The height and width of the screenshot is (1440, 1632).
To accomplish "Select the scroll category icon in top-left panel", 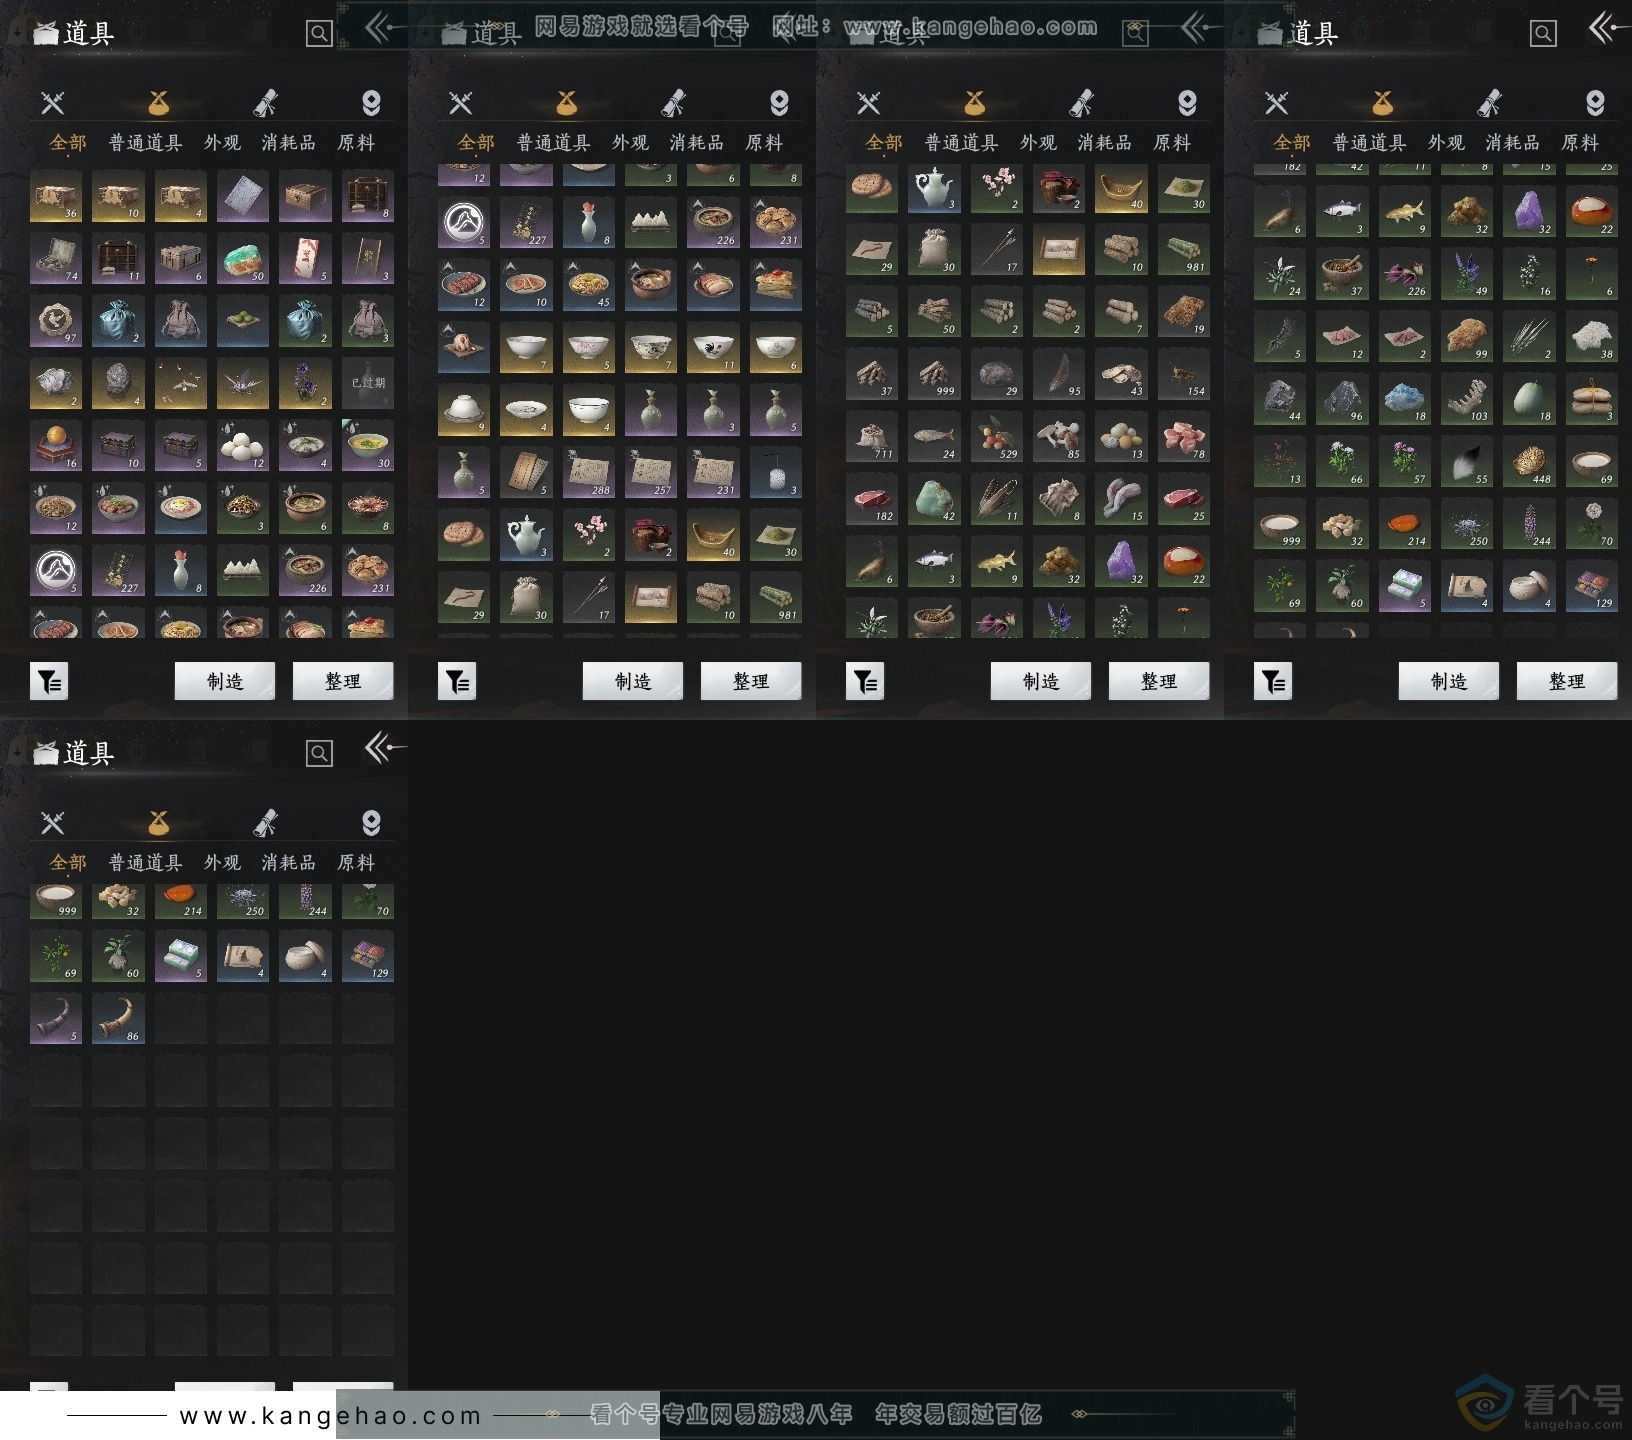I will coord(265,102).
